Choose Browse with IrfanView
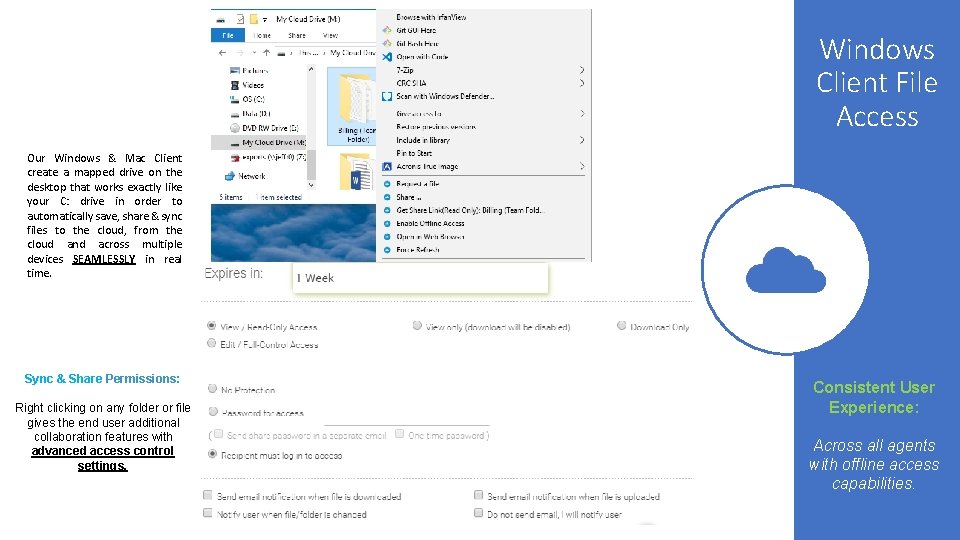Image resolution: width=960 pixels, height=540 pixels. point(431,17)
